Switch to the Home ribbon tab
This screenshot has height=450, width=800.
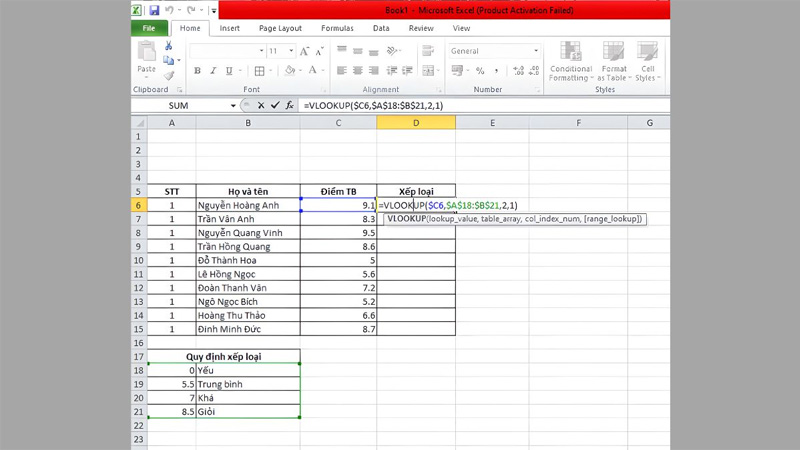(190, 29)
